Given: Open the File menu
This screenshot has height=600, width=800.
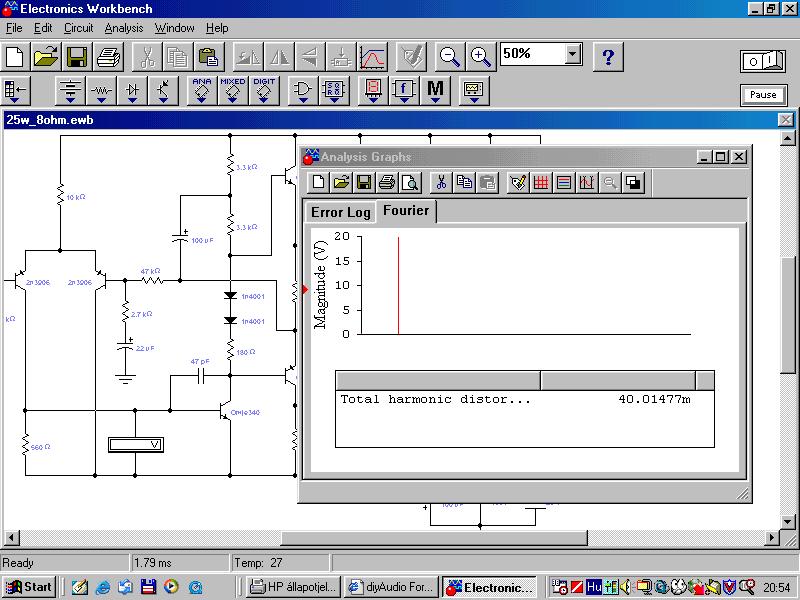Looking at the screenshot, I should pyautogui.click(x=14, y=28).
